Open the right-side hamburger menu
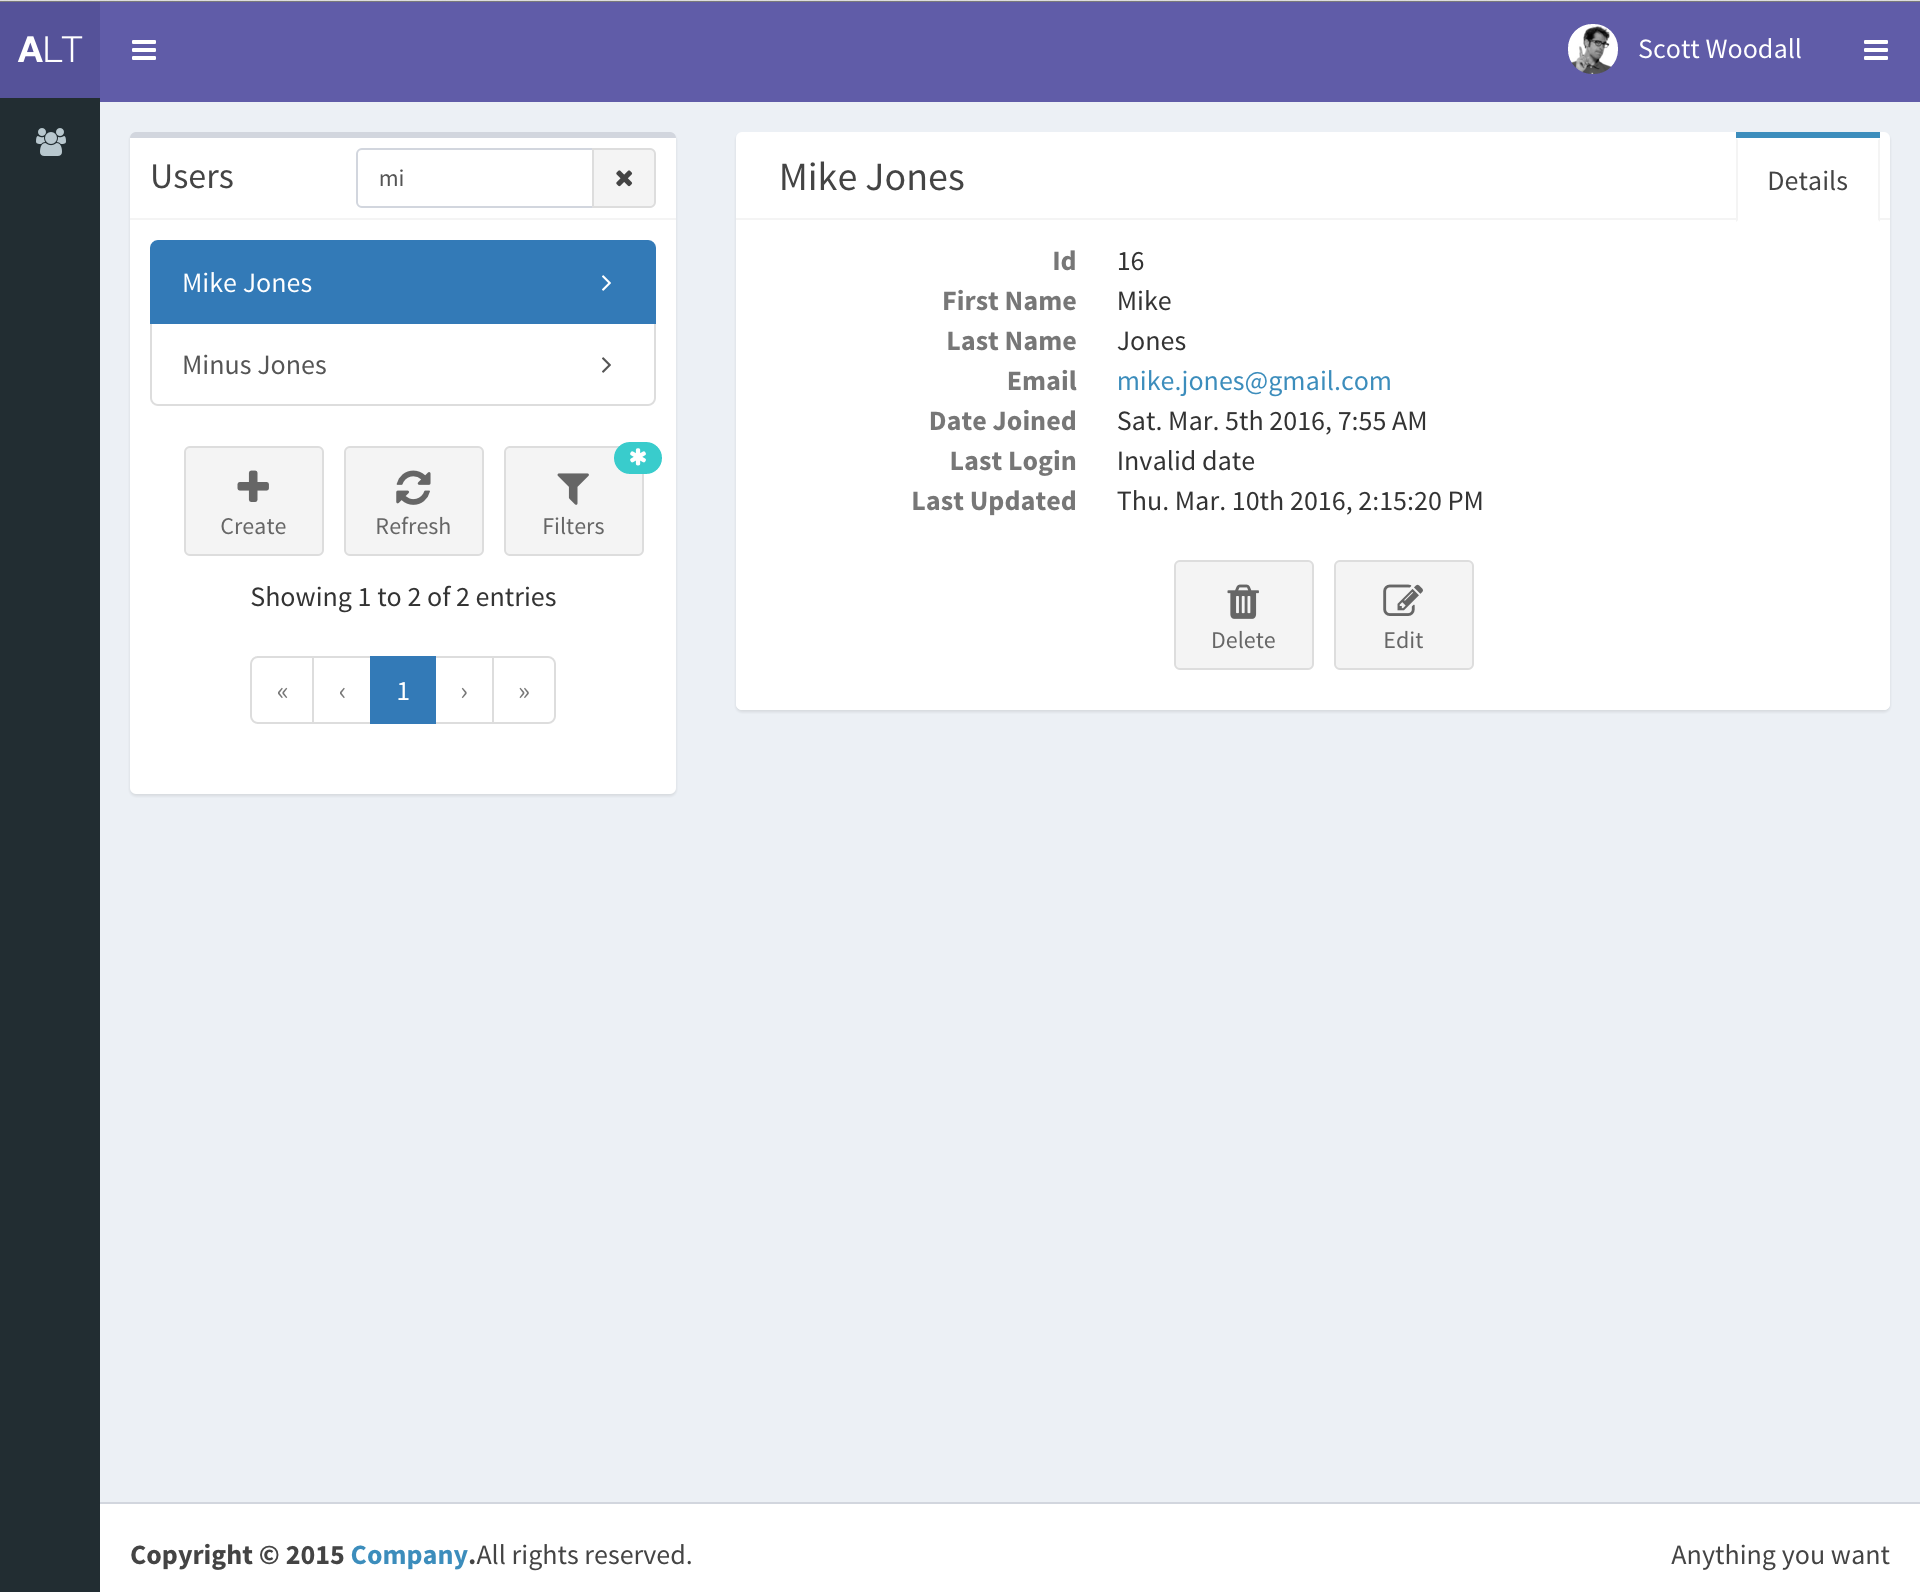 click(1875, 50)
